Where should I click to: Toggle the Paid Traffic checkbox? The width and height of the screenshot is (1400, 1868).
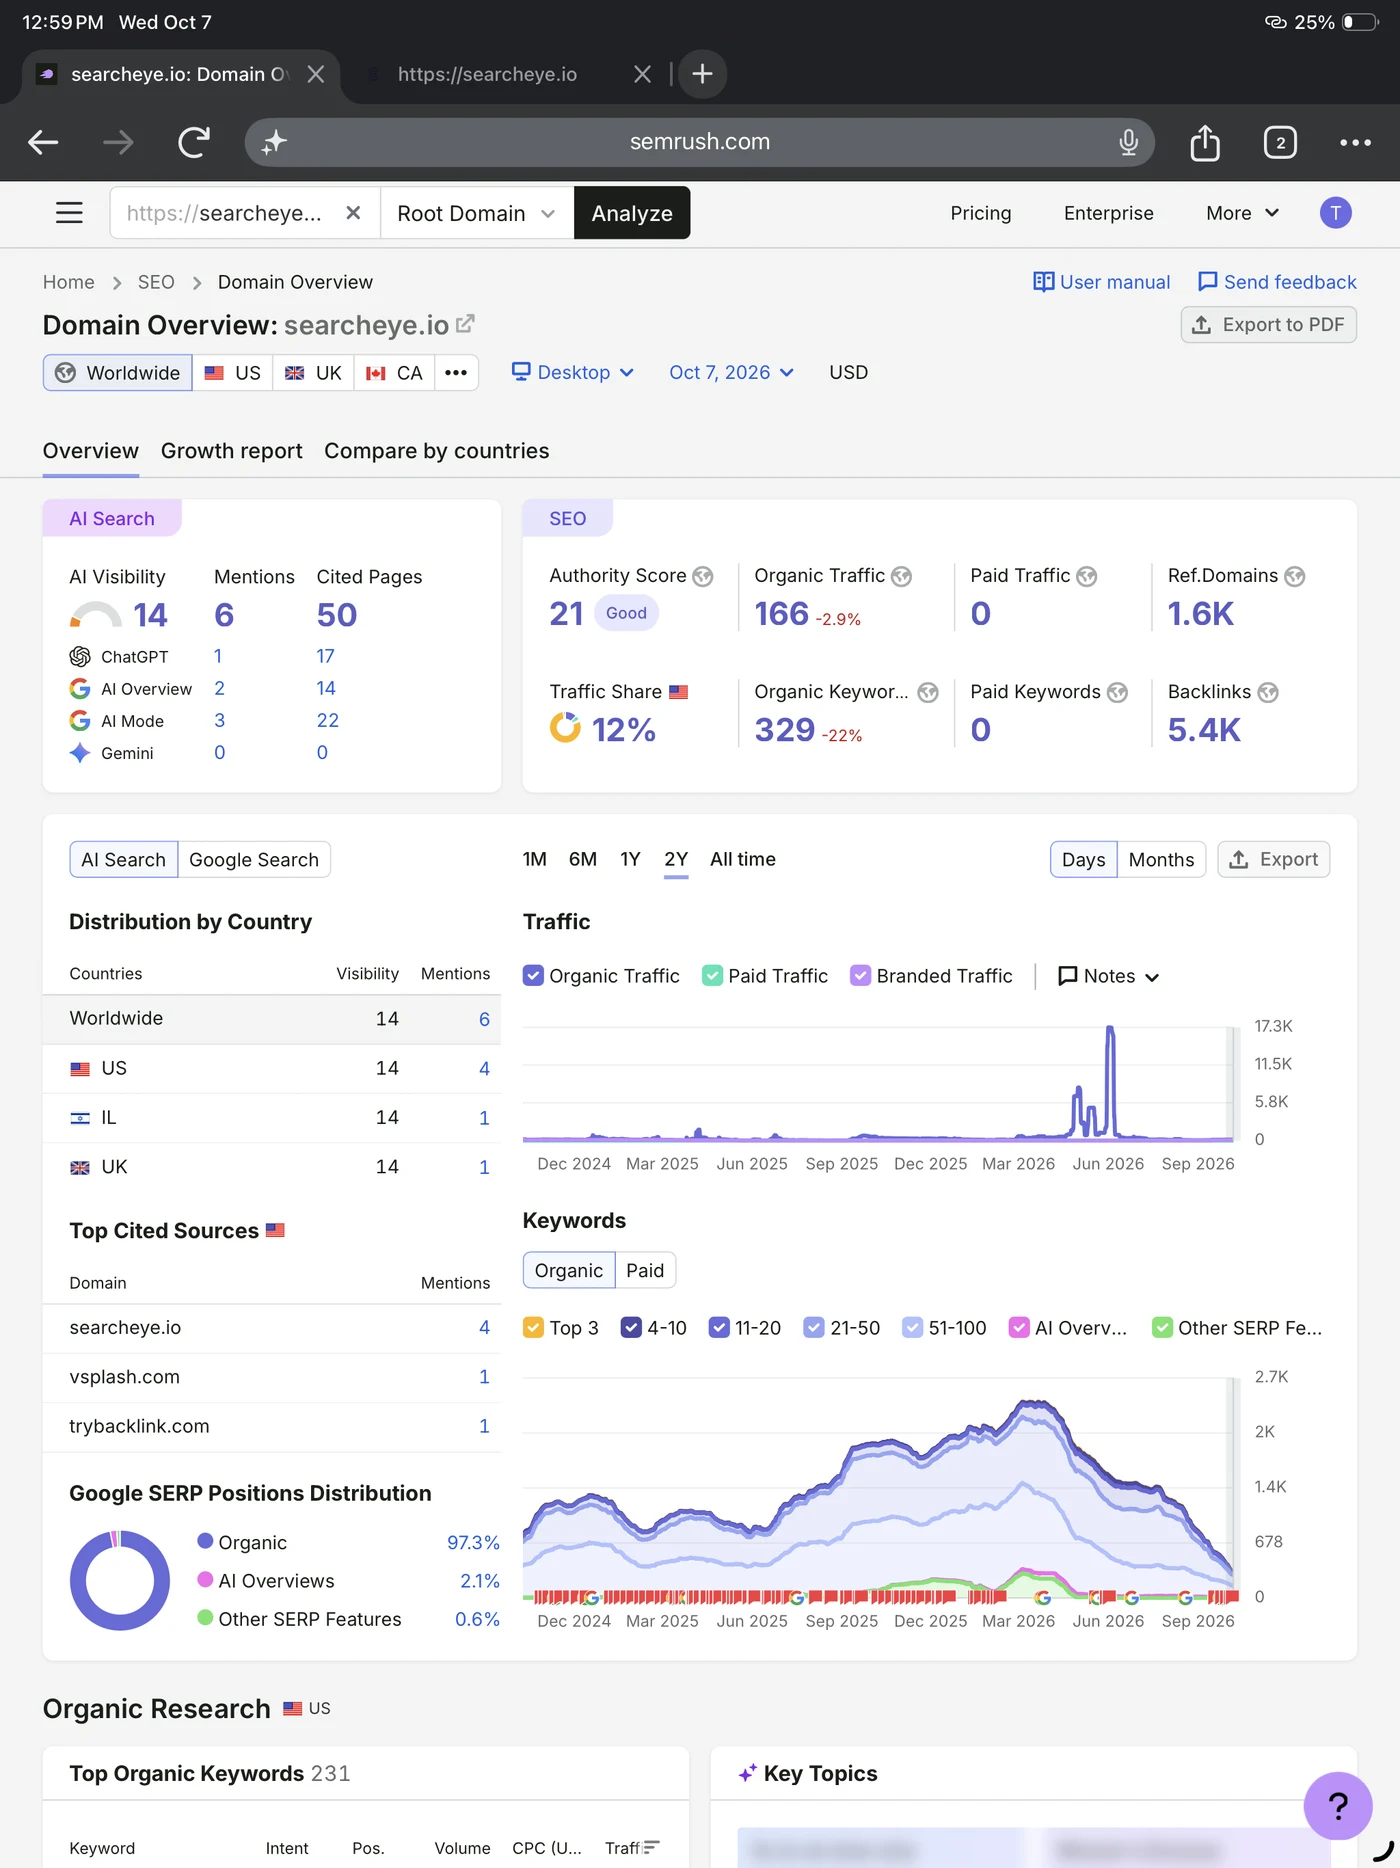click(712, 976)
